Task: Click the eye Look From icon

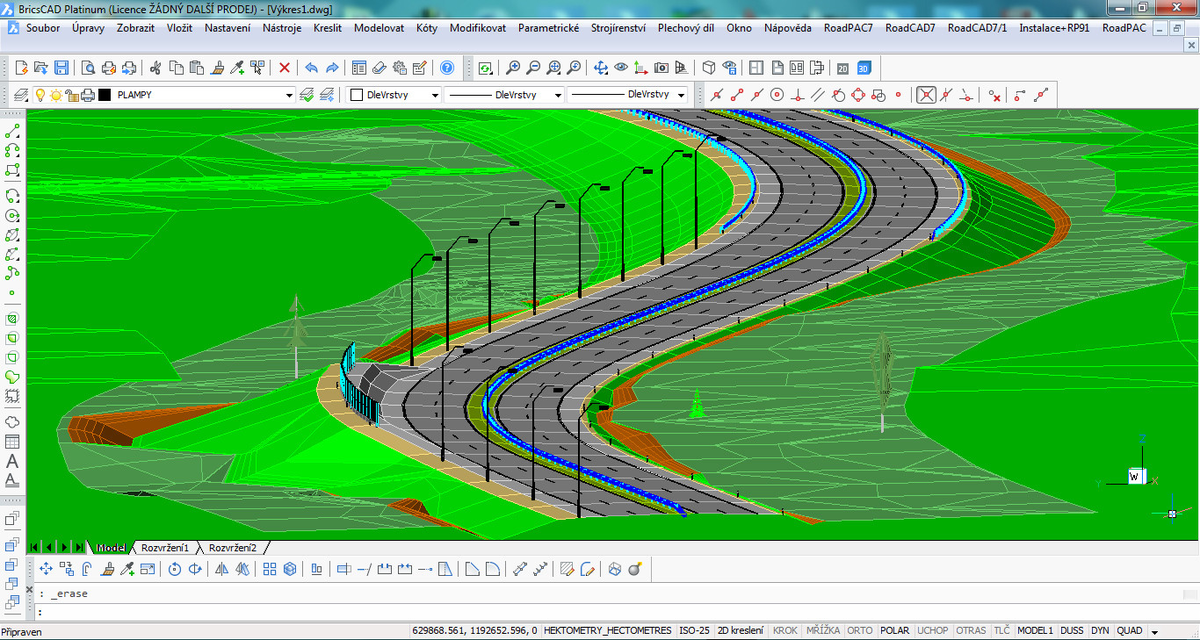Action: [x=621, y=68]
